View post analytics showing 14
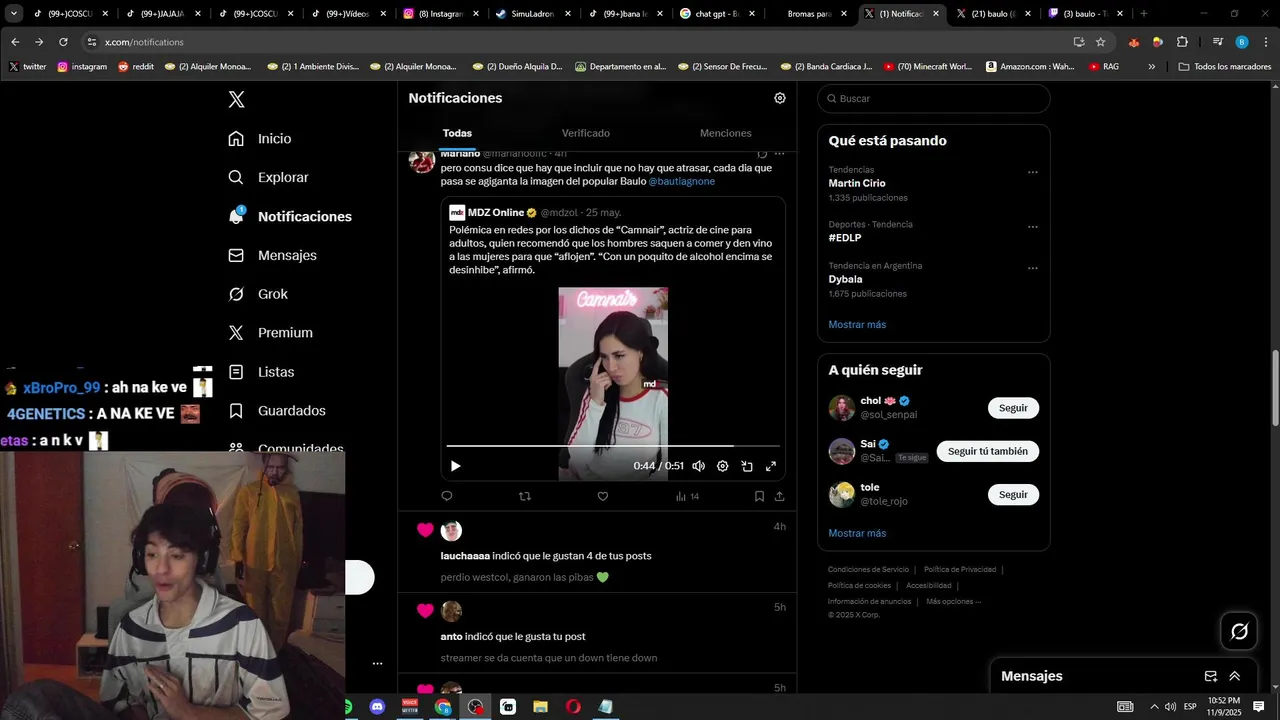The image size is (1280, 720). (x=687, y=496)
